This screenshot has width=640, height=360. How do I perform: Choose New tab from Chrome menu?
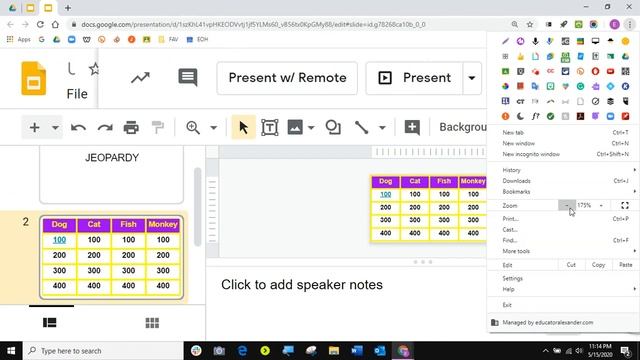tap(563, 133)
